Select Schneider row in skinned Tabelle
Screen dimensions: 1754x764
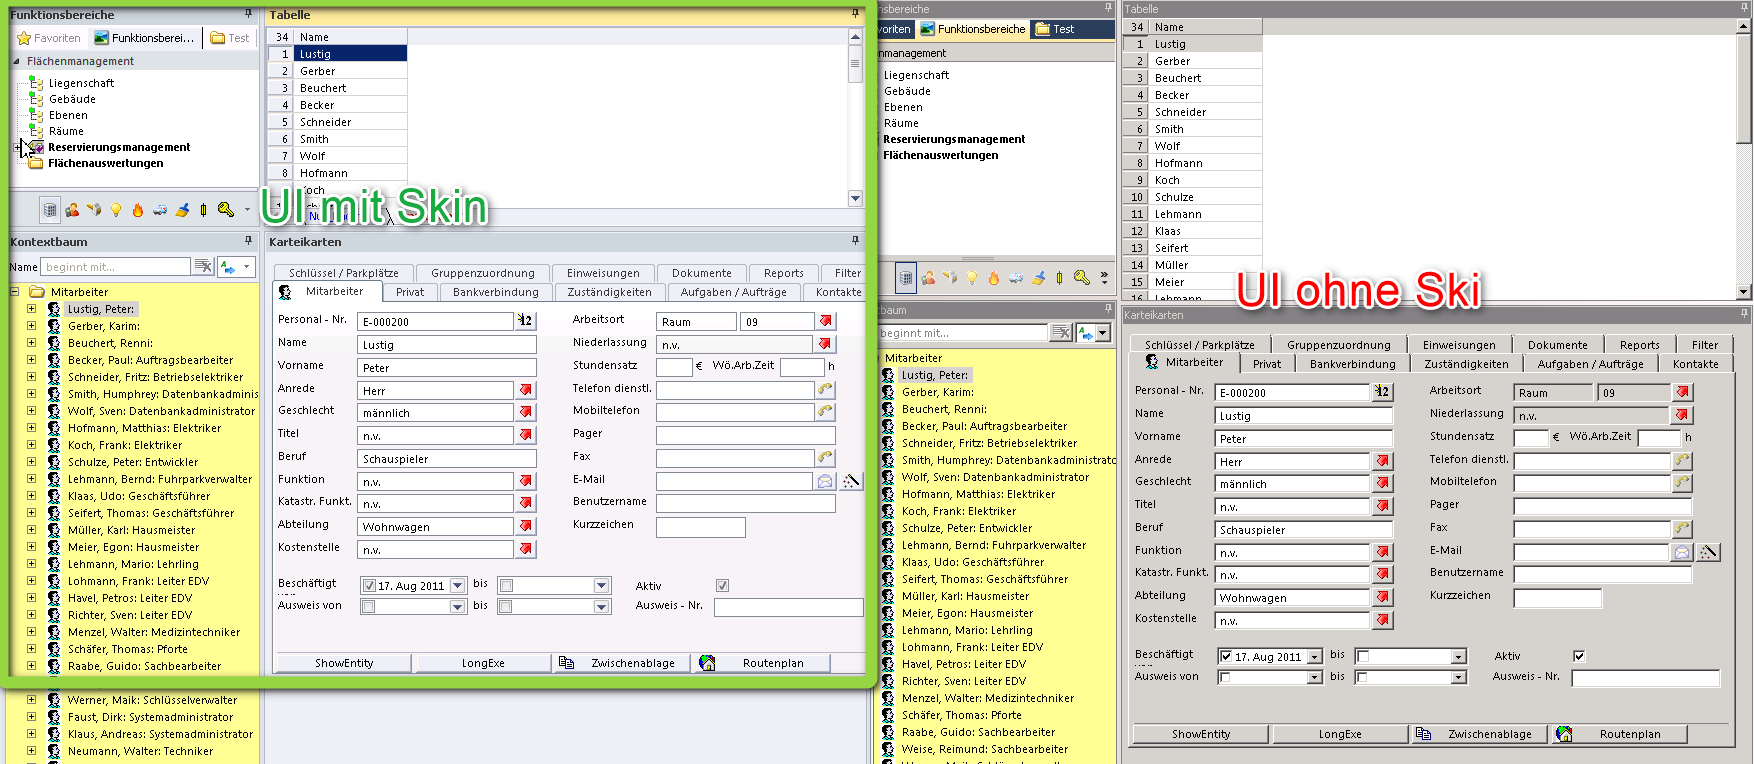point(337,122)
